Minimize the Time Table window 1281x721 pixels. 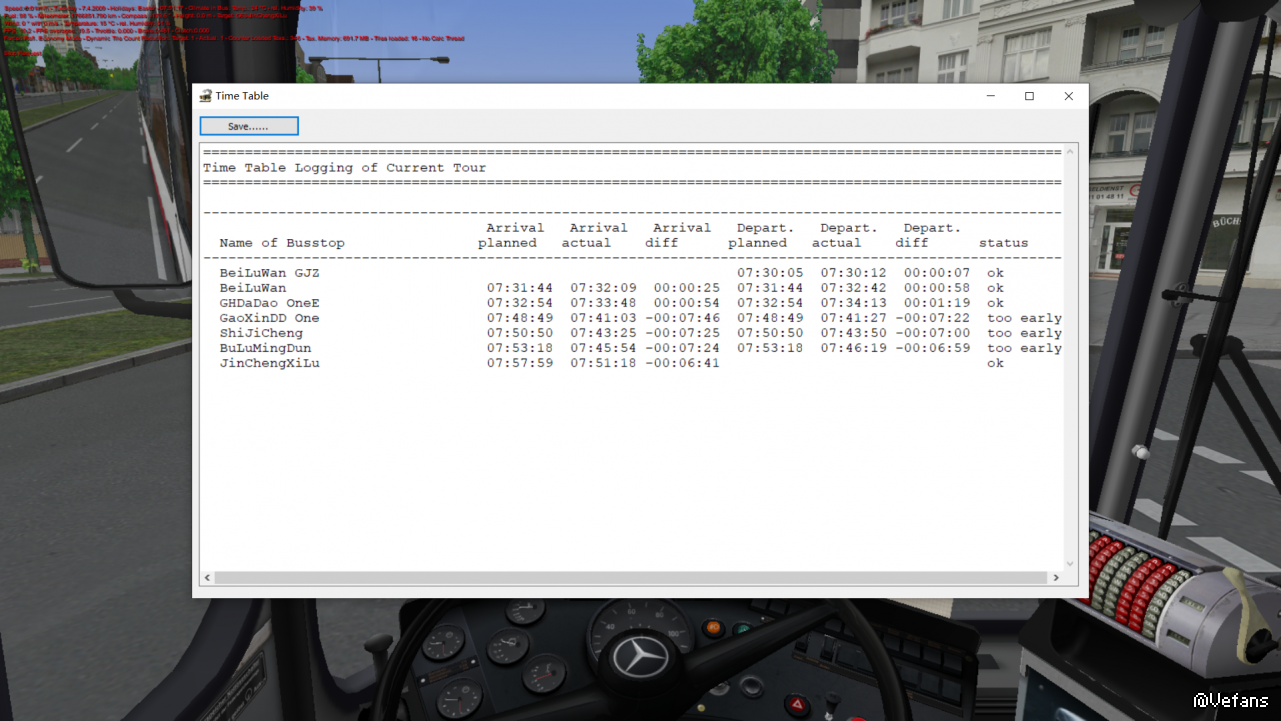[x=990, y=96]
